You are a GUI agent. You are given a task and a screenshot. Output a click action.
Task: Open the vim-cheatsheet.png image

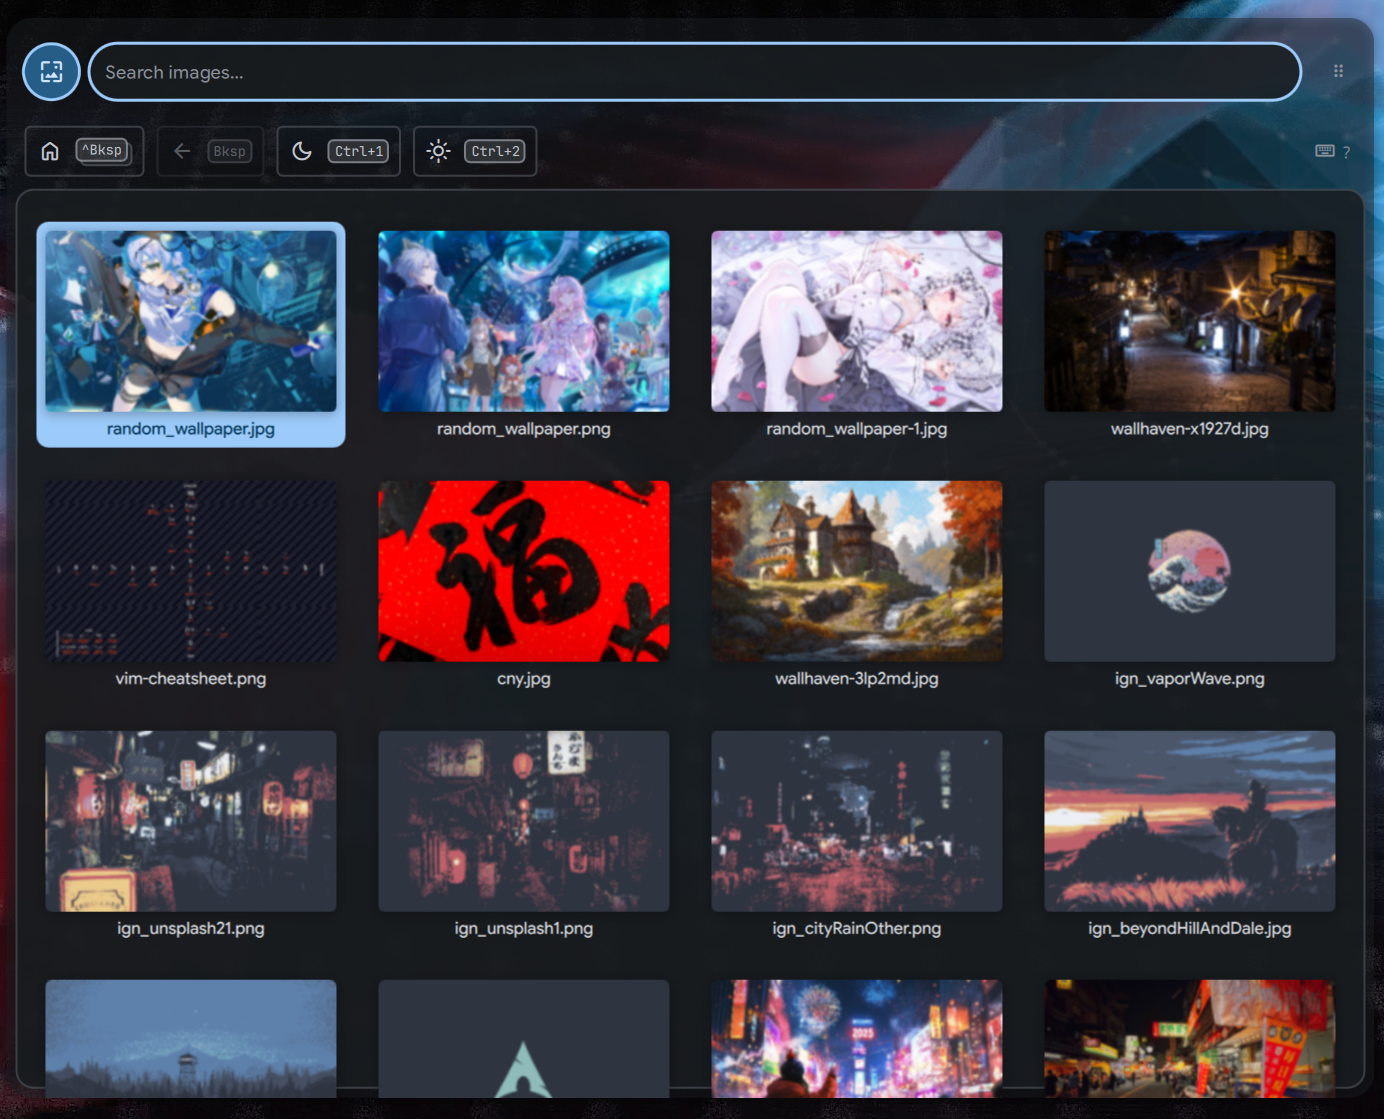pos(190,571)
